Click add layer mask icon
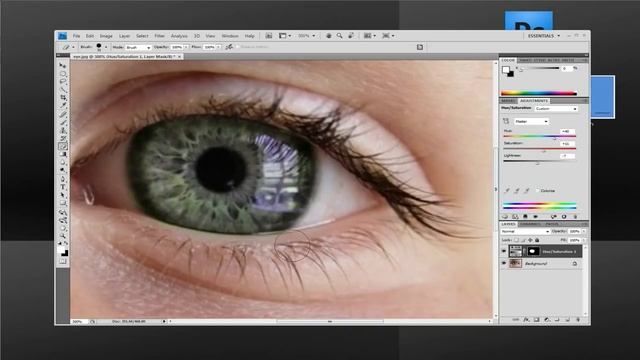The height and width of the screenshot is (360, 640). coord(537,320)
